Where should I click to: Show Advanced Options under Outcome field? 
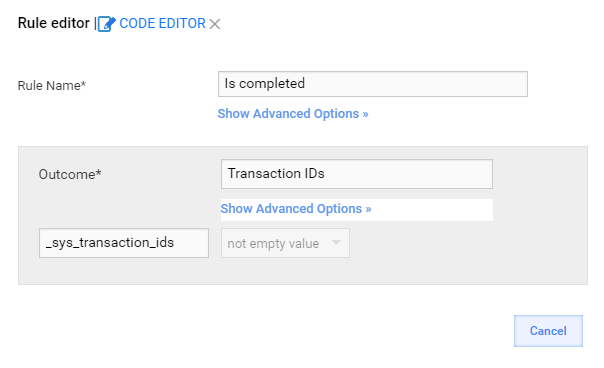(296, 208)
